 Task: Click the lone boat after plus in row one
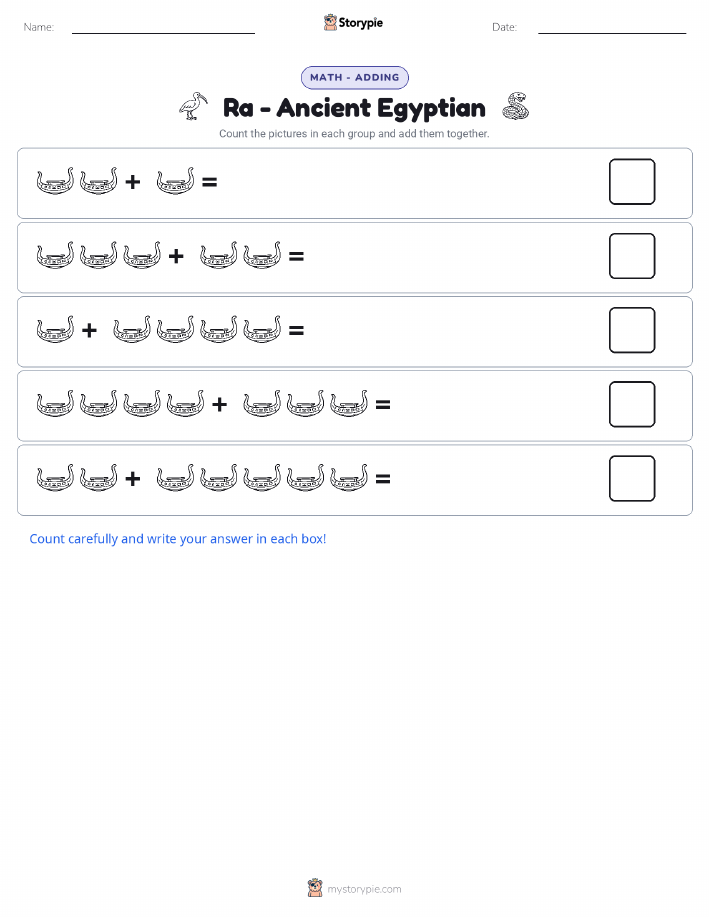175,181
